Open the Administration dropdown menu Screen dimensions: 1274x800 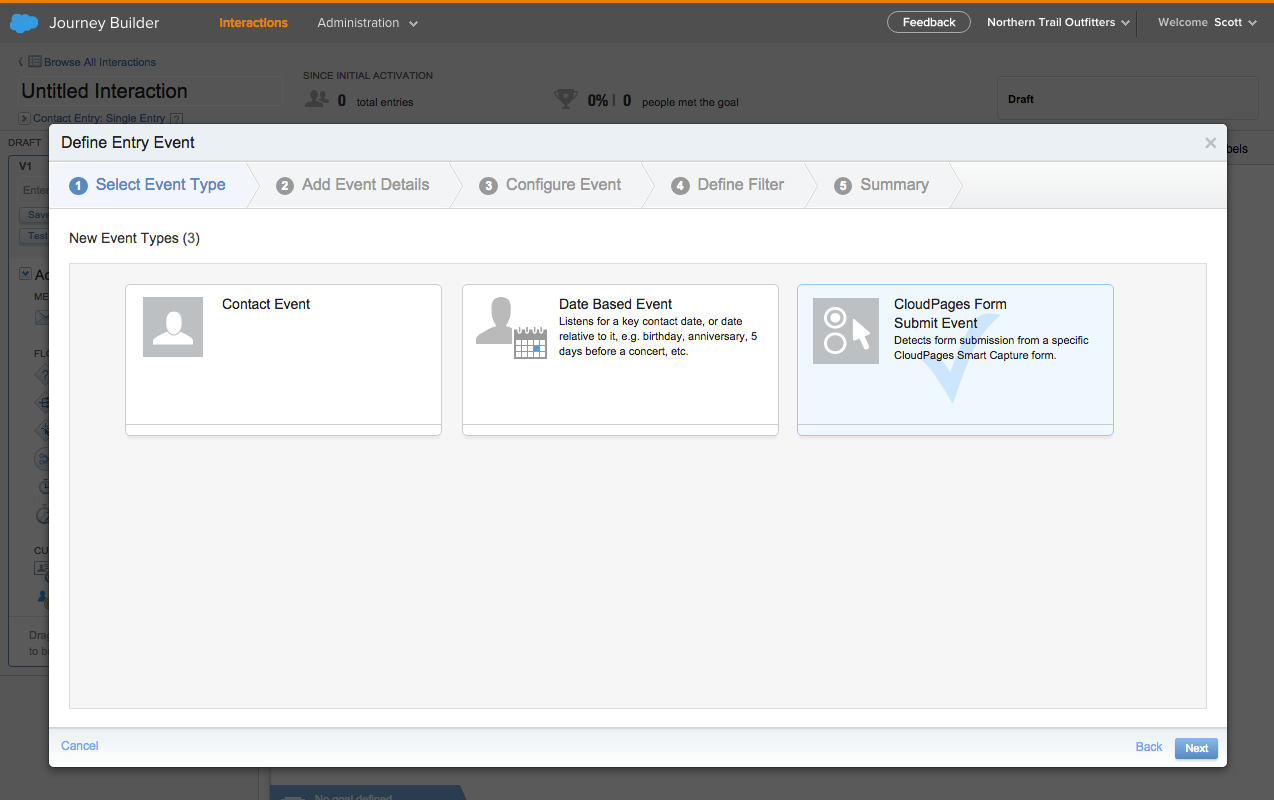367,23
